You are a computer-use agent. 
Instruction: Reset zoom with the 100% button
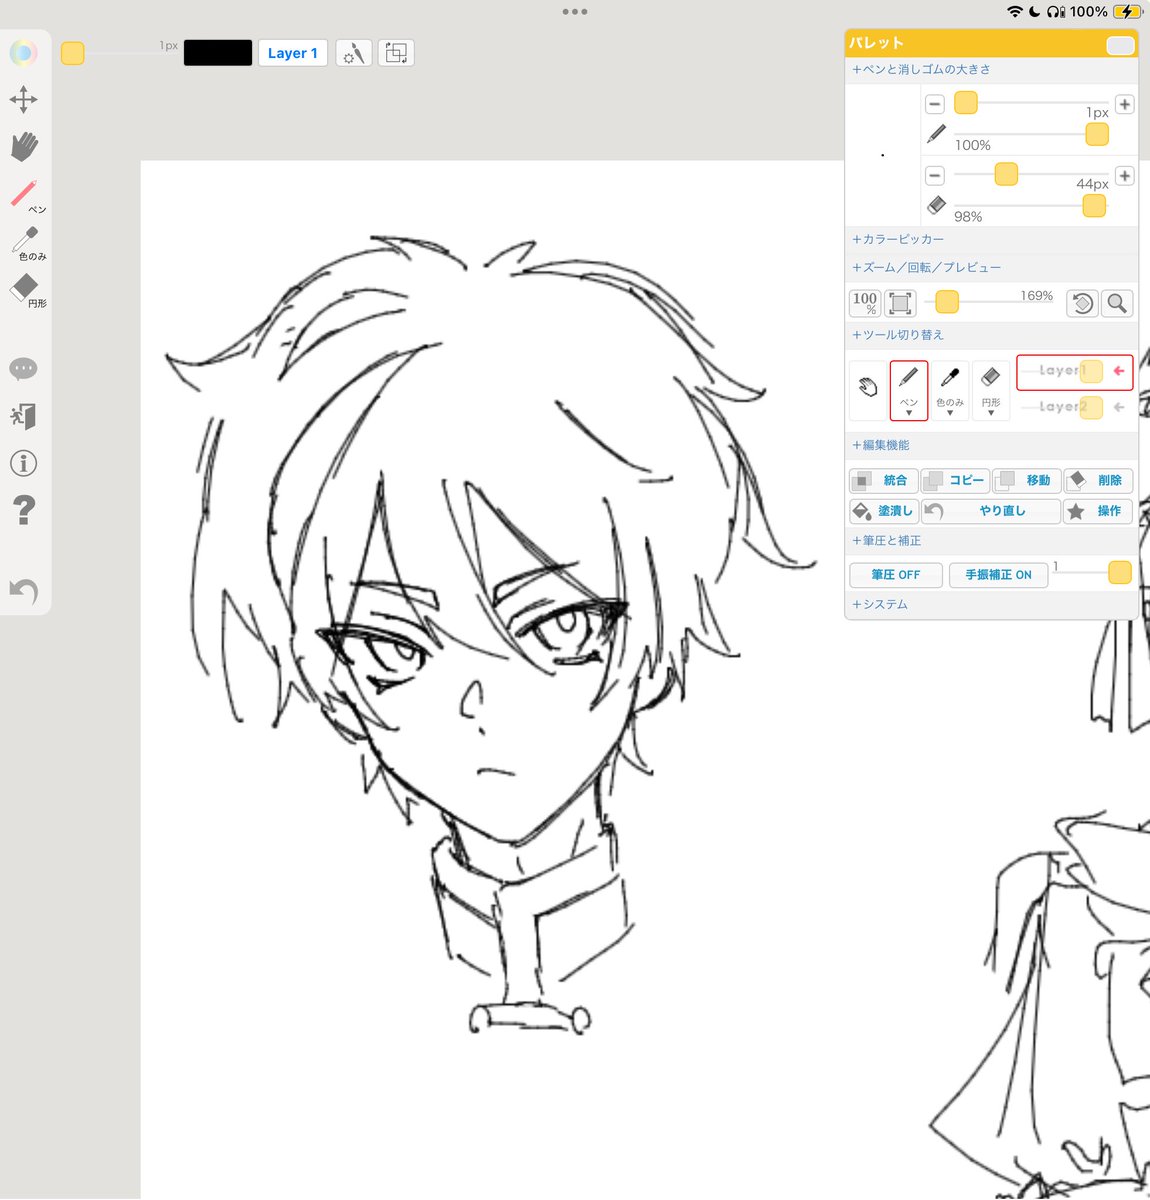pos(865,303)
